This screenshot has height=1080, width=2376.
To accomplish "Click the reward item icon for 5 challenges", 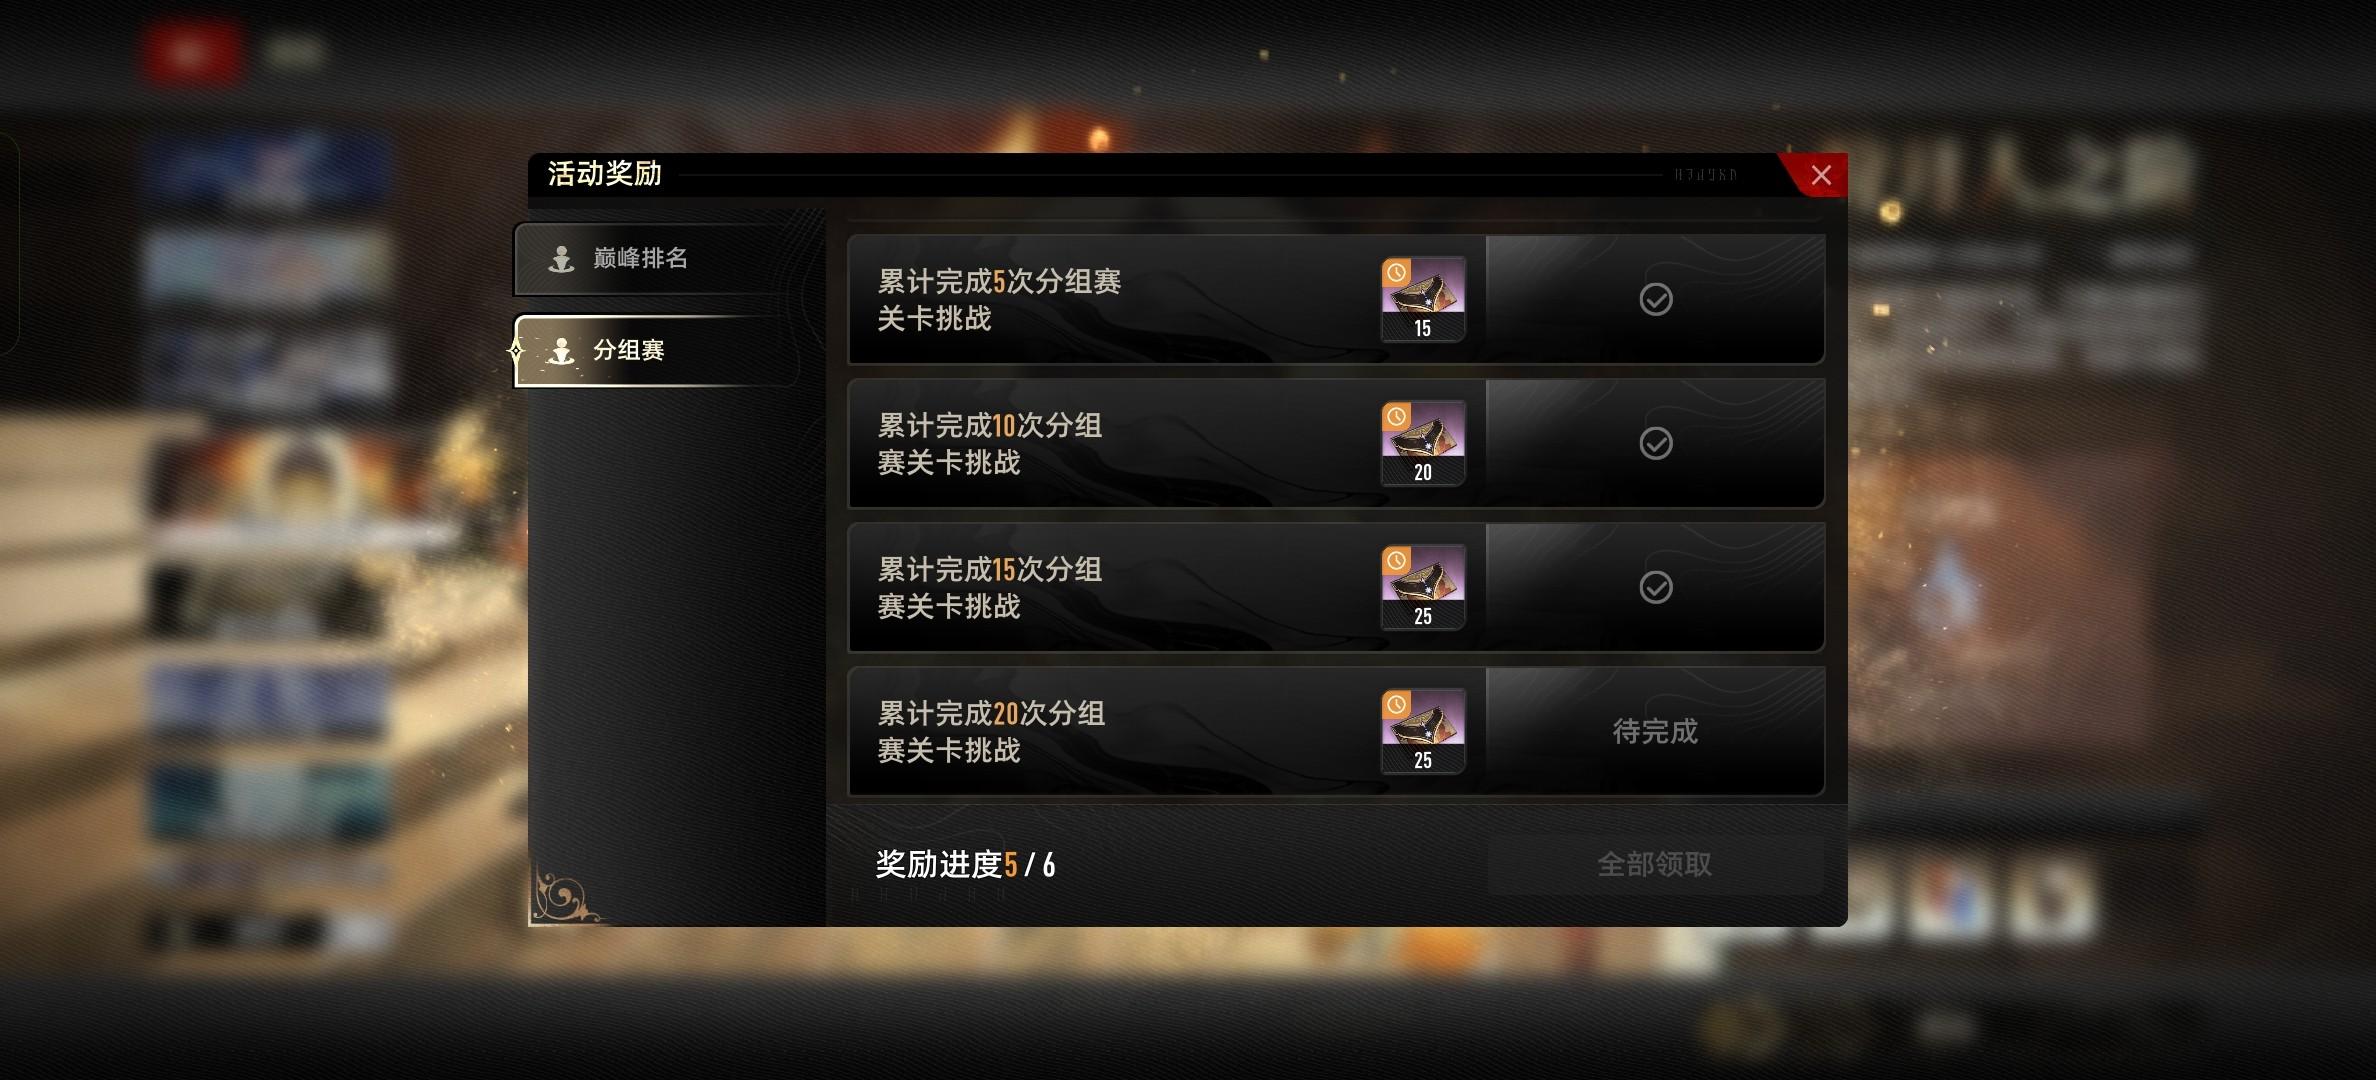I will coord(1423,299).
